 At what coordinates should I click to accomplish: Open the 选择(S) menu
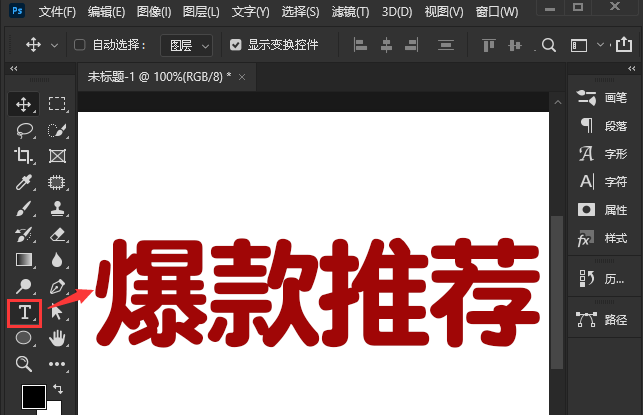click(x=300, y=12)
